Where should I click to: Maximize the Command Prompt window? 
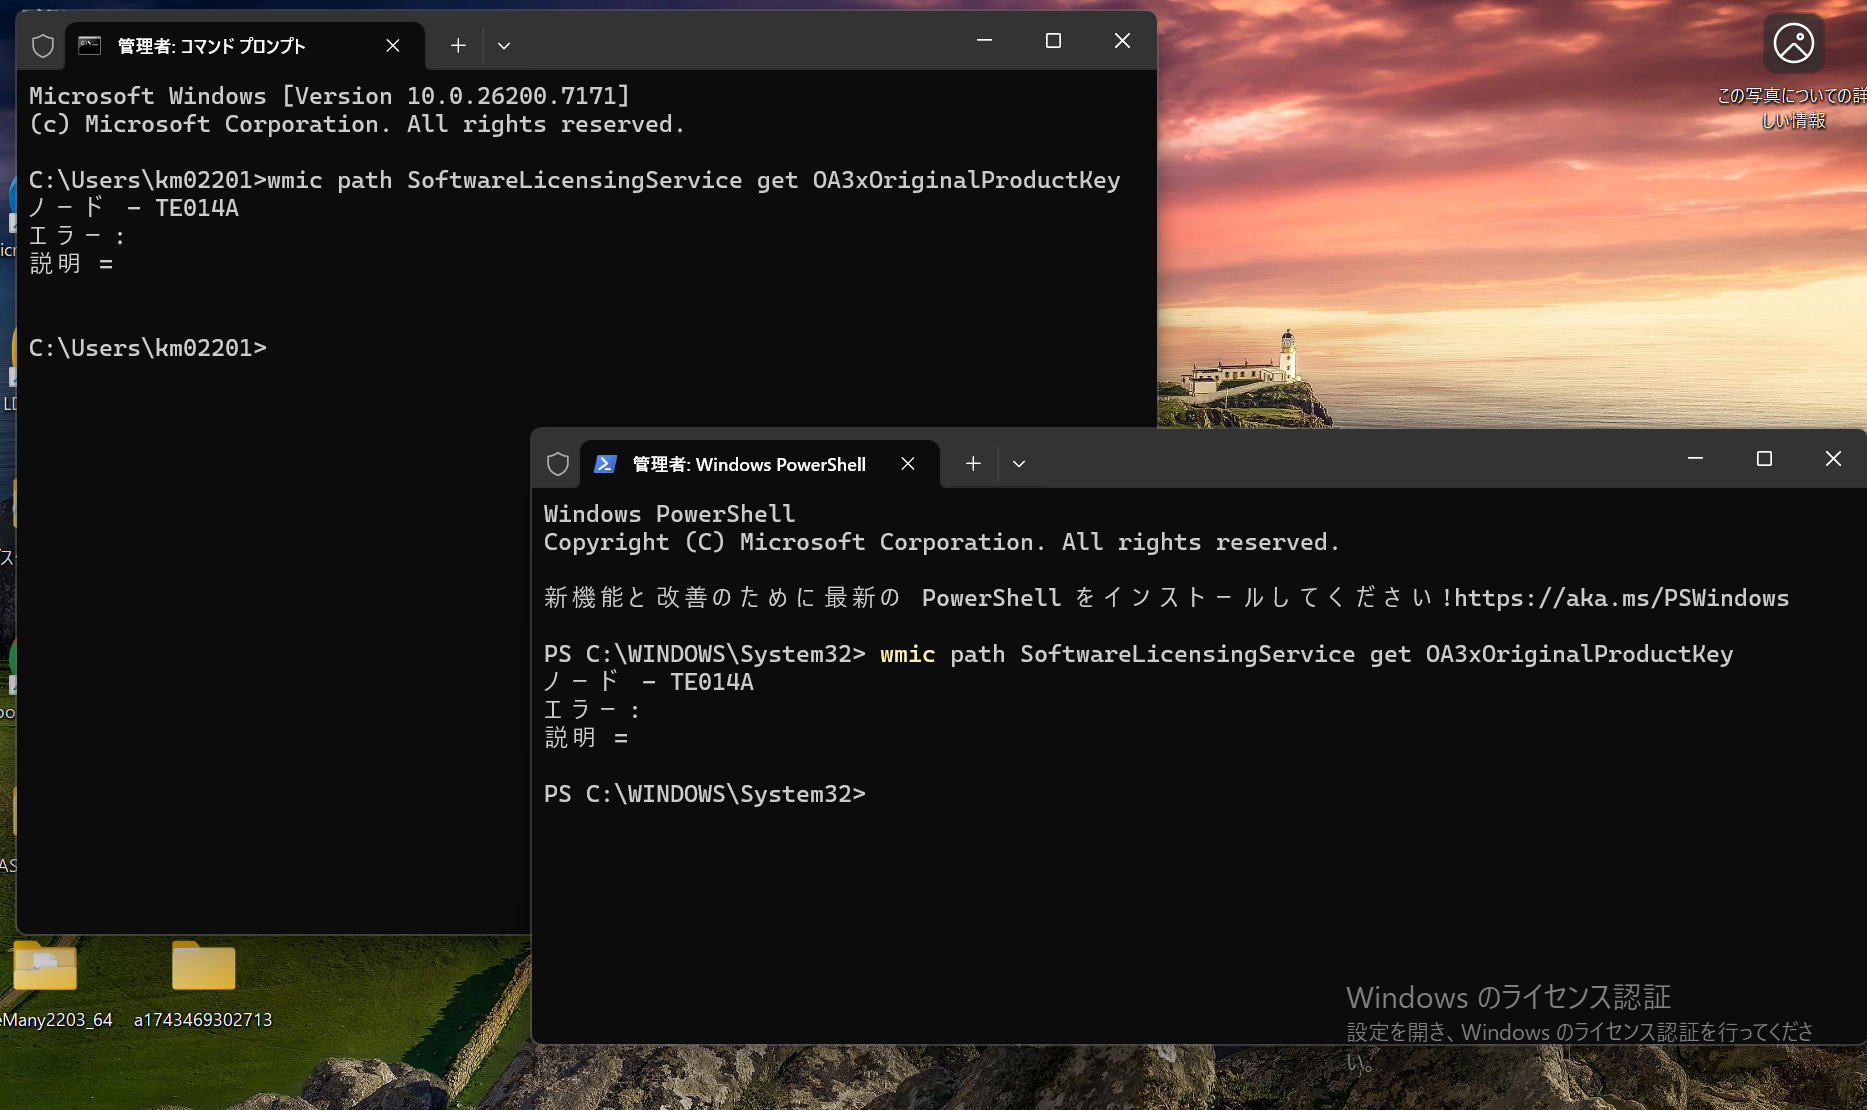coord(1053,40)
